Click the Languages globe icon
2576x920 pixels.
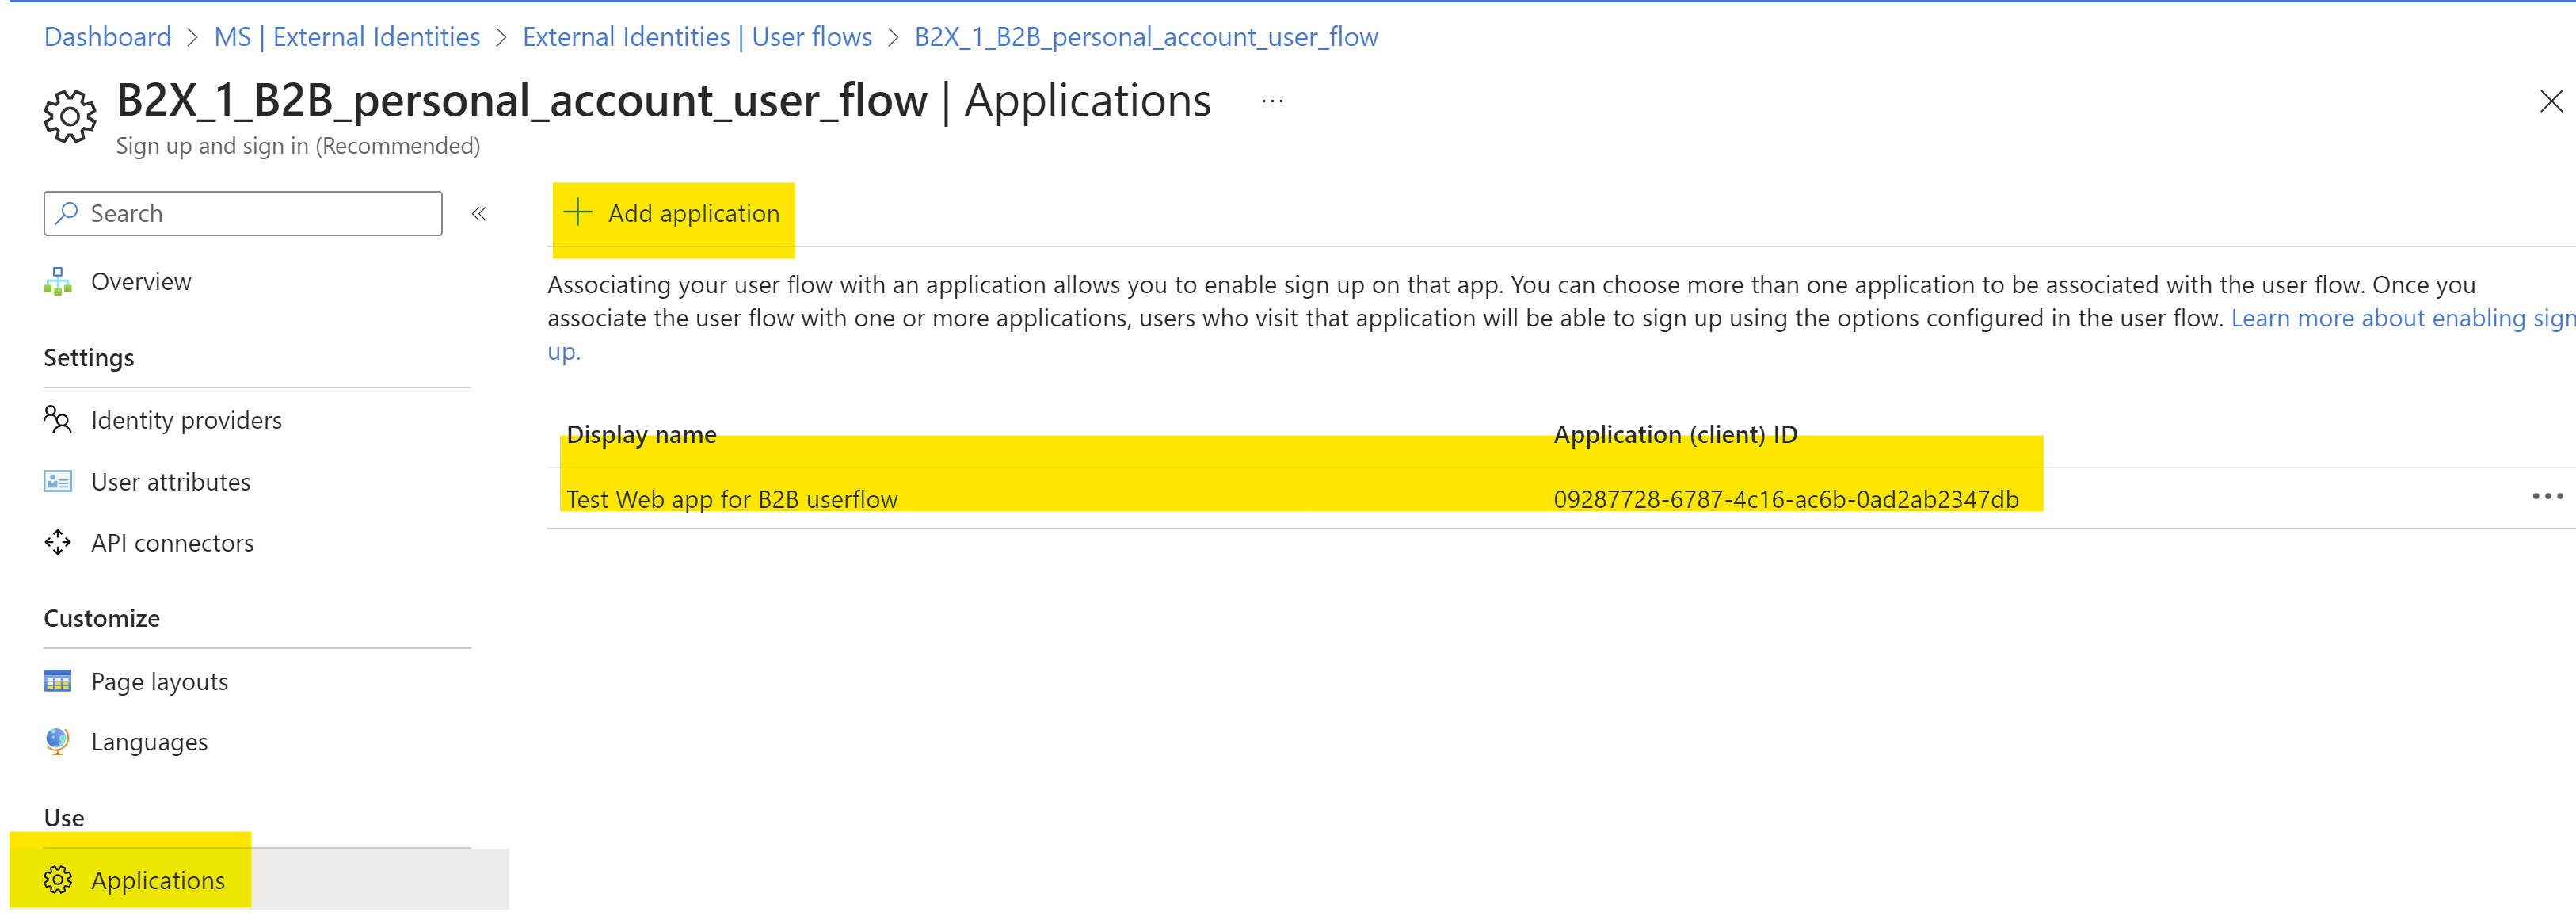click(58, 742)
